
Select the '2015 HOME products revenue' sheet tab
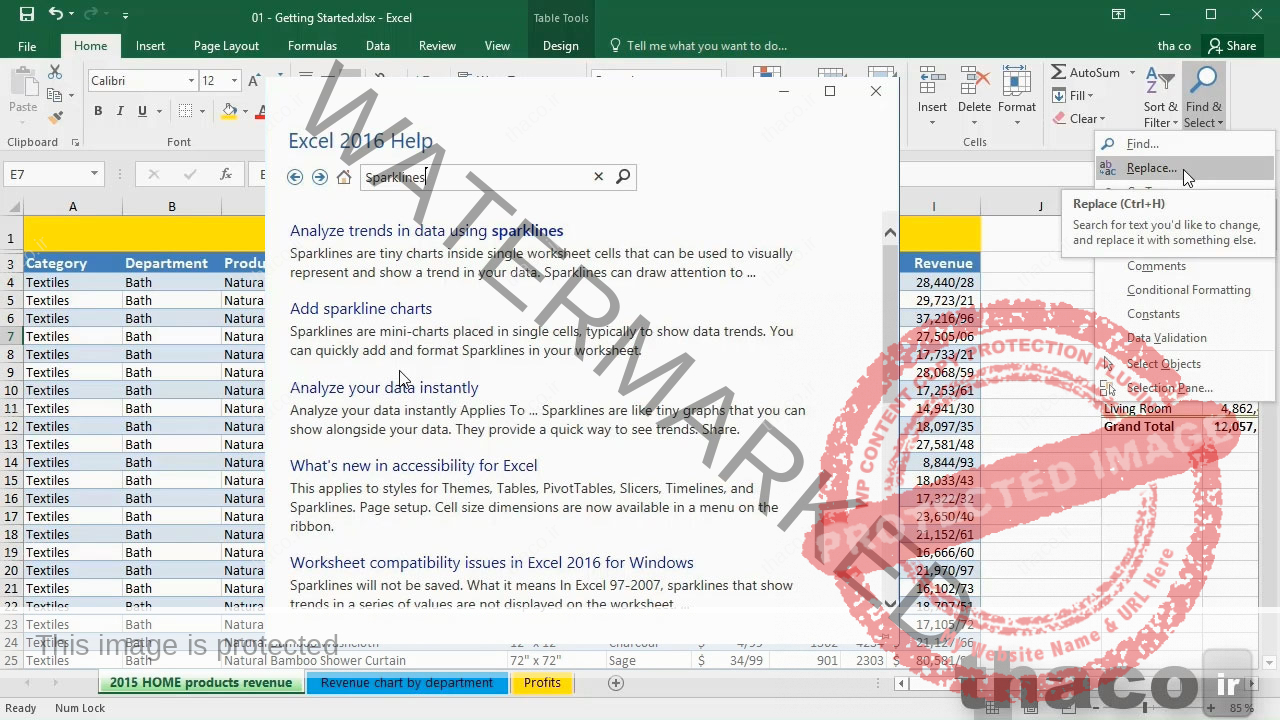click(x=201, y=683)
